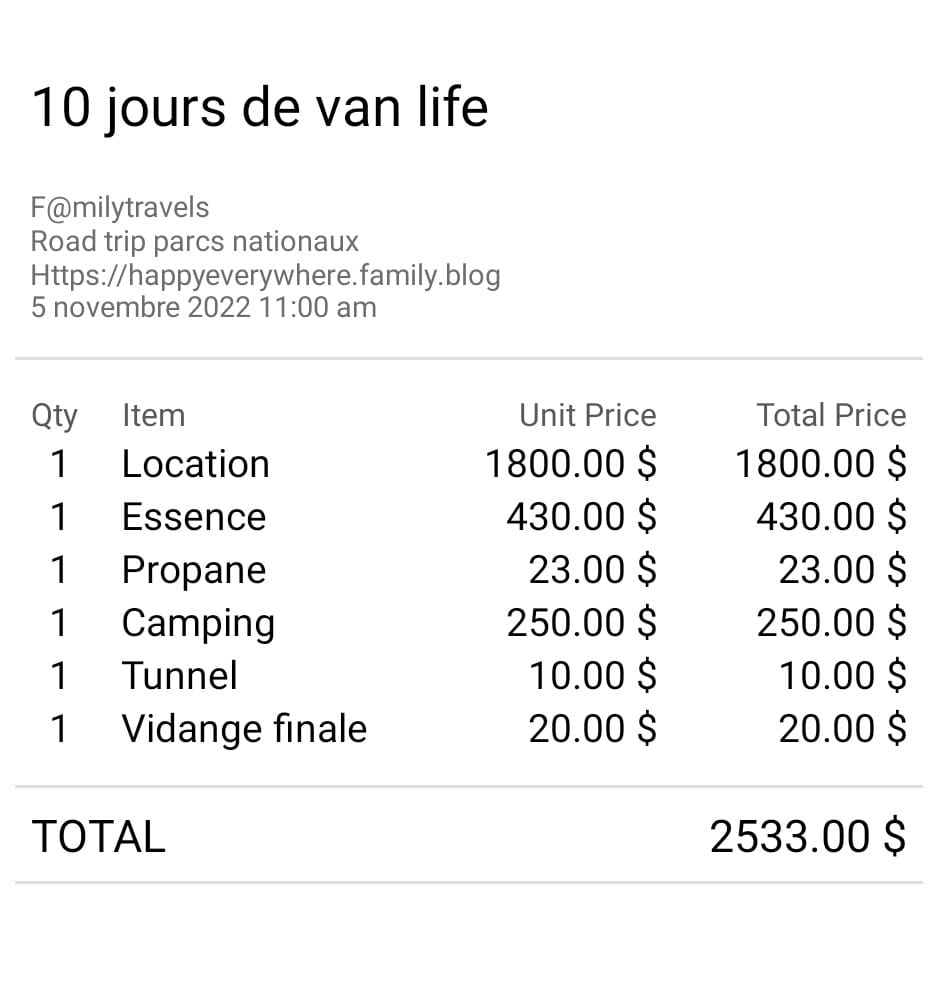The width and height of the screenshot is (942, 998).
Task: Tap the 430.00 $ unit price for Essence
Action: pyautogui.click(x=581, y=517)
